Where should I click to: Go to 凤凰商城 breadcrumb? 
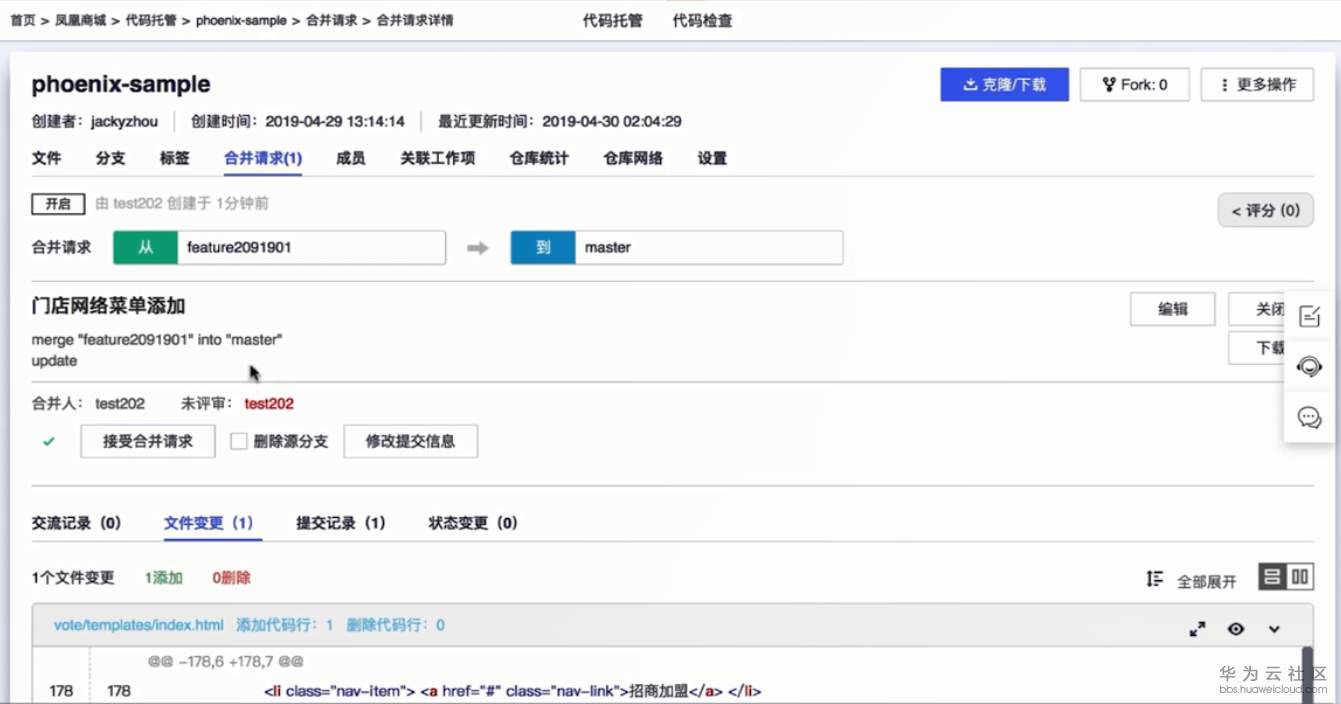tap(81, 20)
